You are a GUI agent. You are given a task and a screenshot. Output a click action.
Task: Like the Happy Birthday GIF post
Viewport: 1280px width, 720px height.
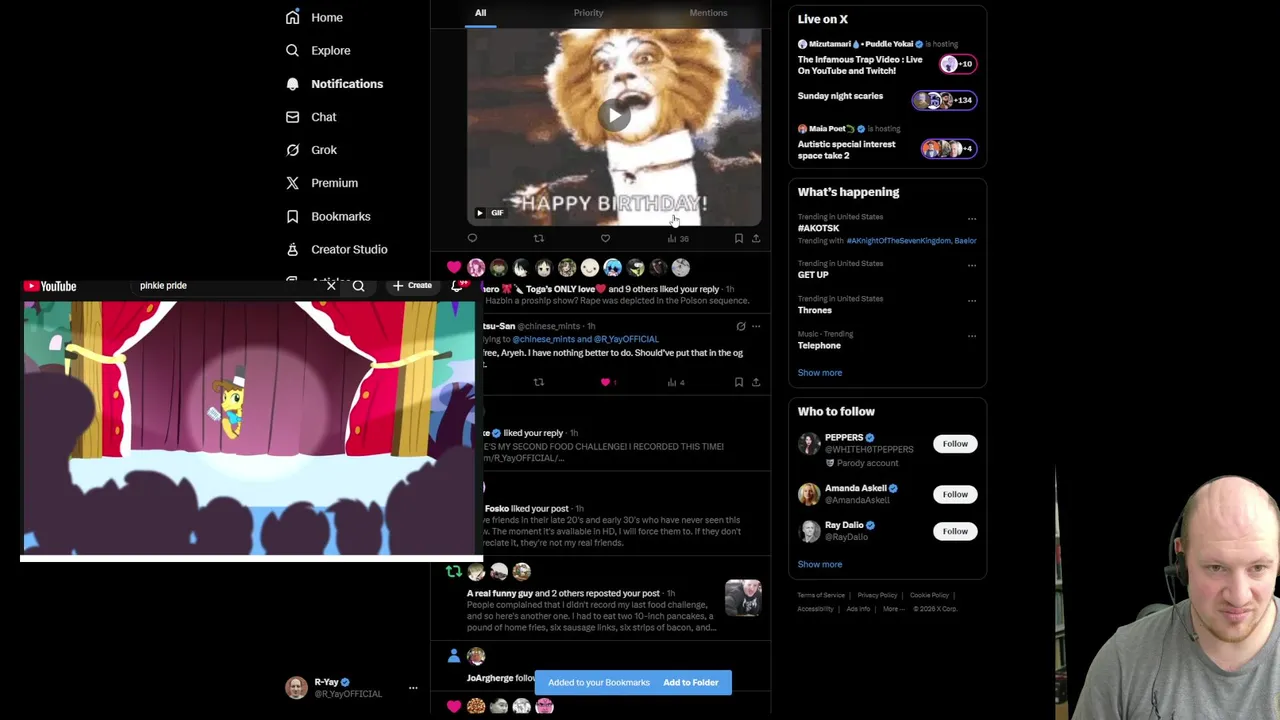click(605, 238)
